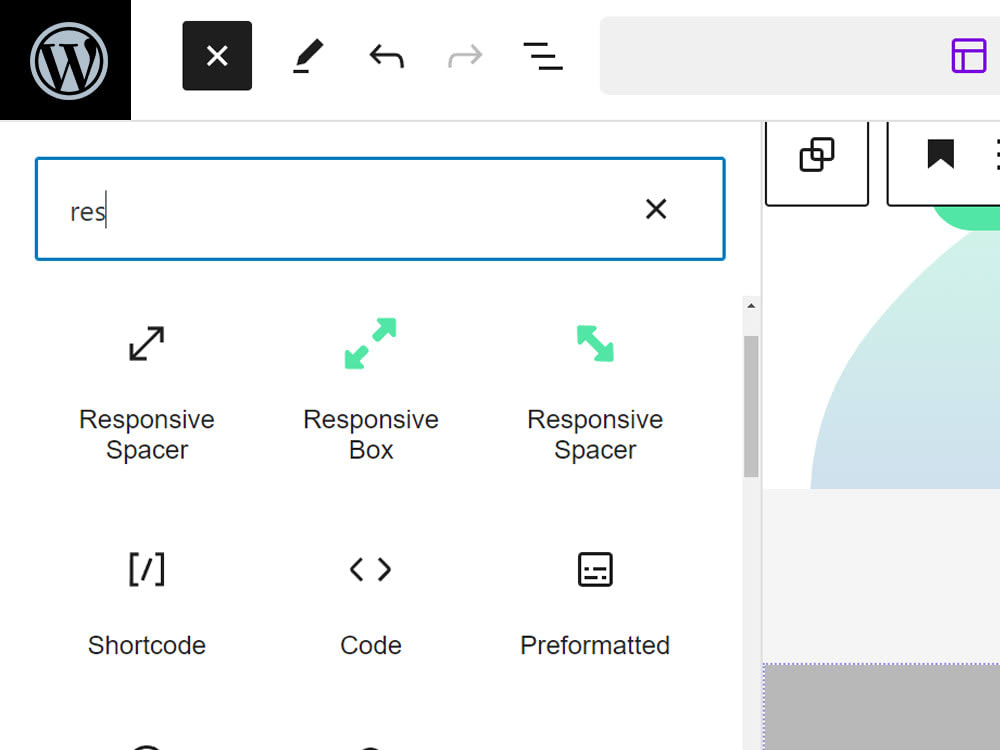Viewport: 1000px width, 750px height.
Task: Close the block inserter with the X toggle
Action: pyautogui.click(x=217, y=56)
